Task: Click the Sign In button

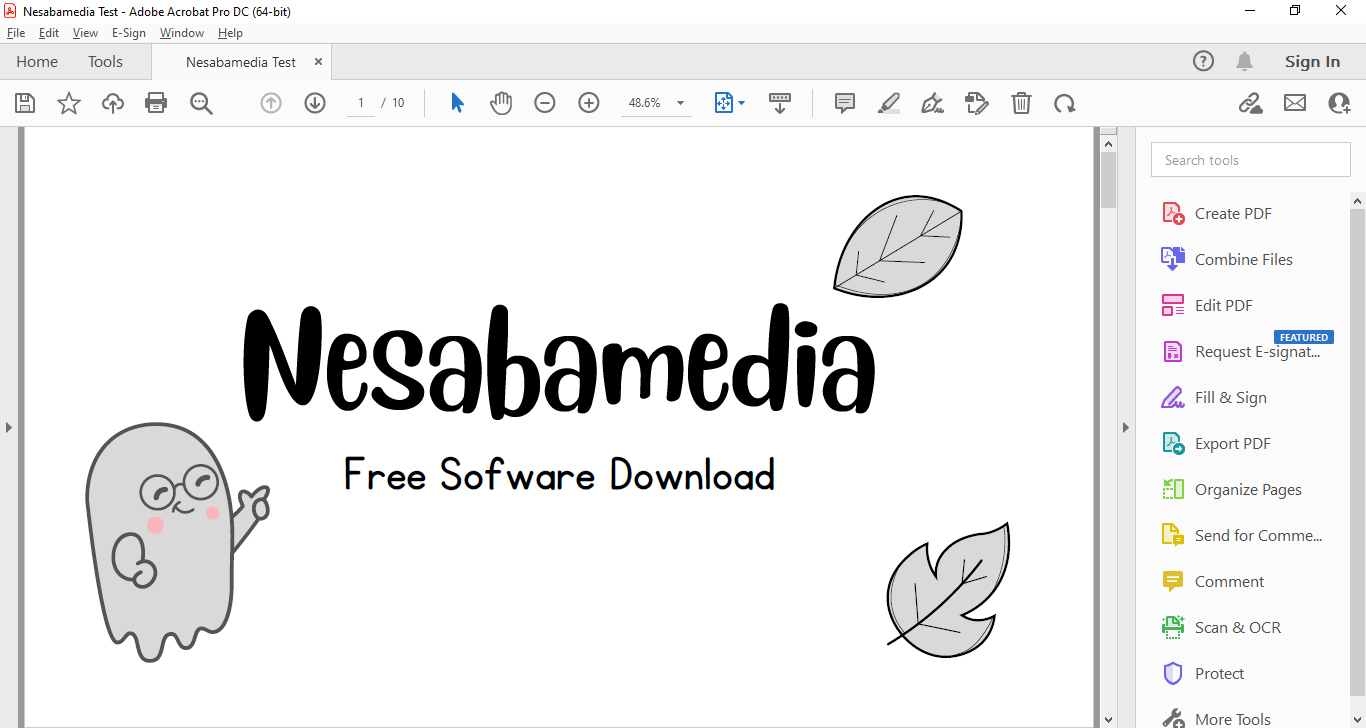Action: point(1312,62)
